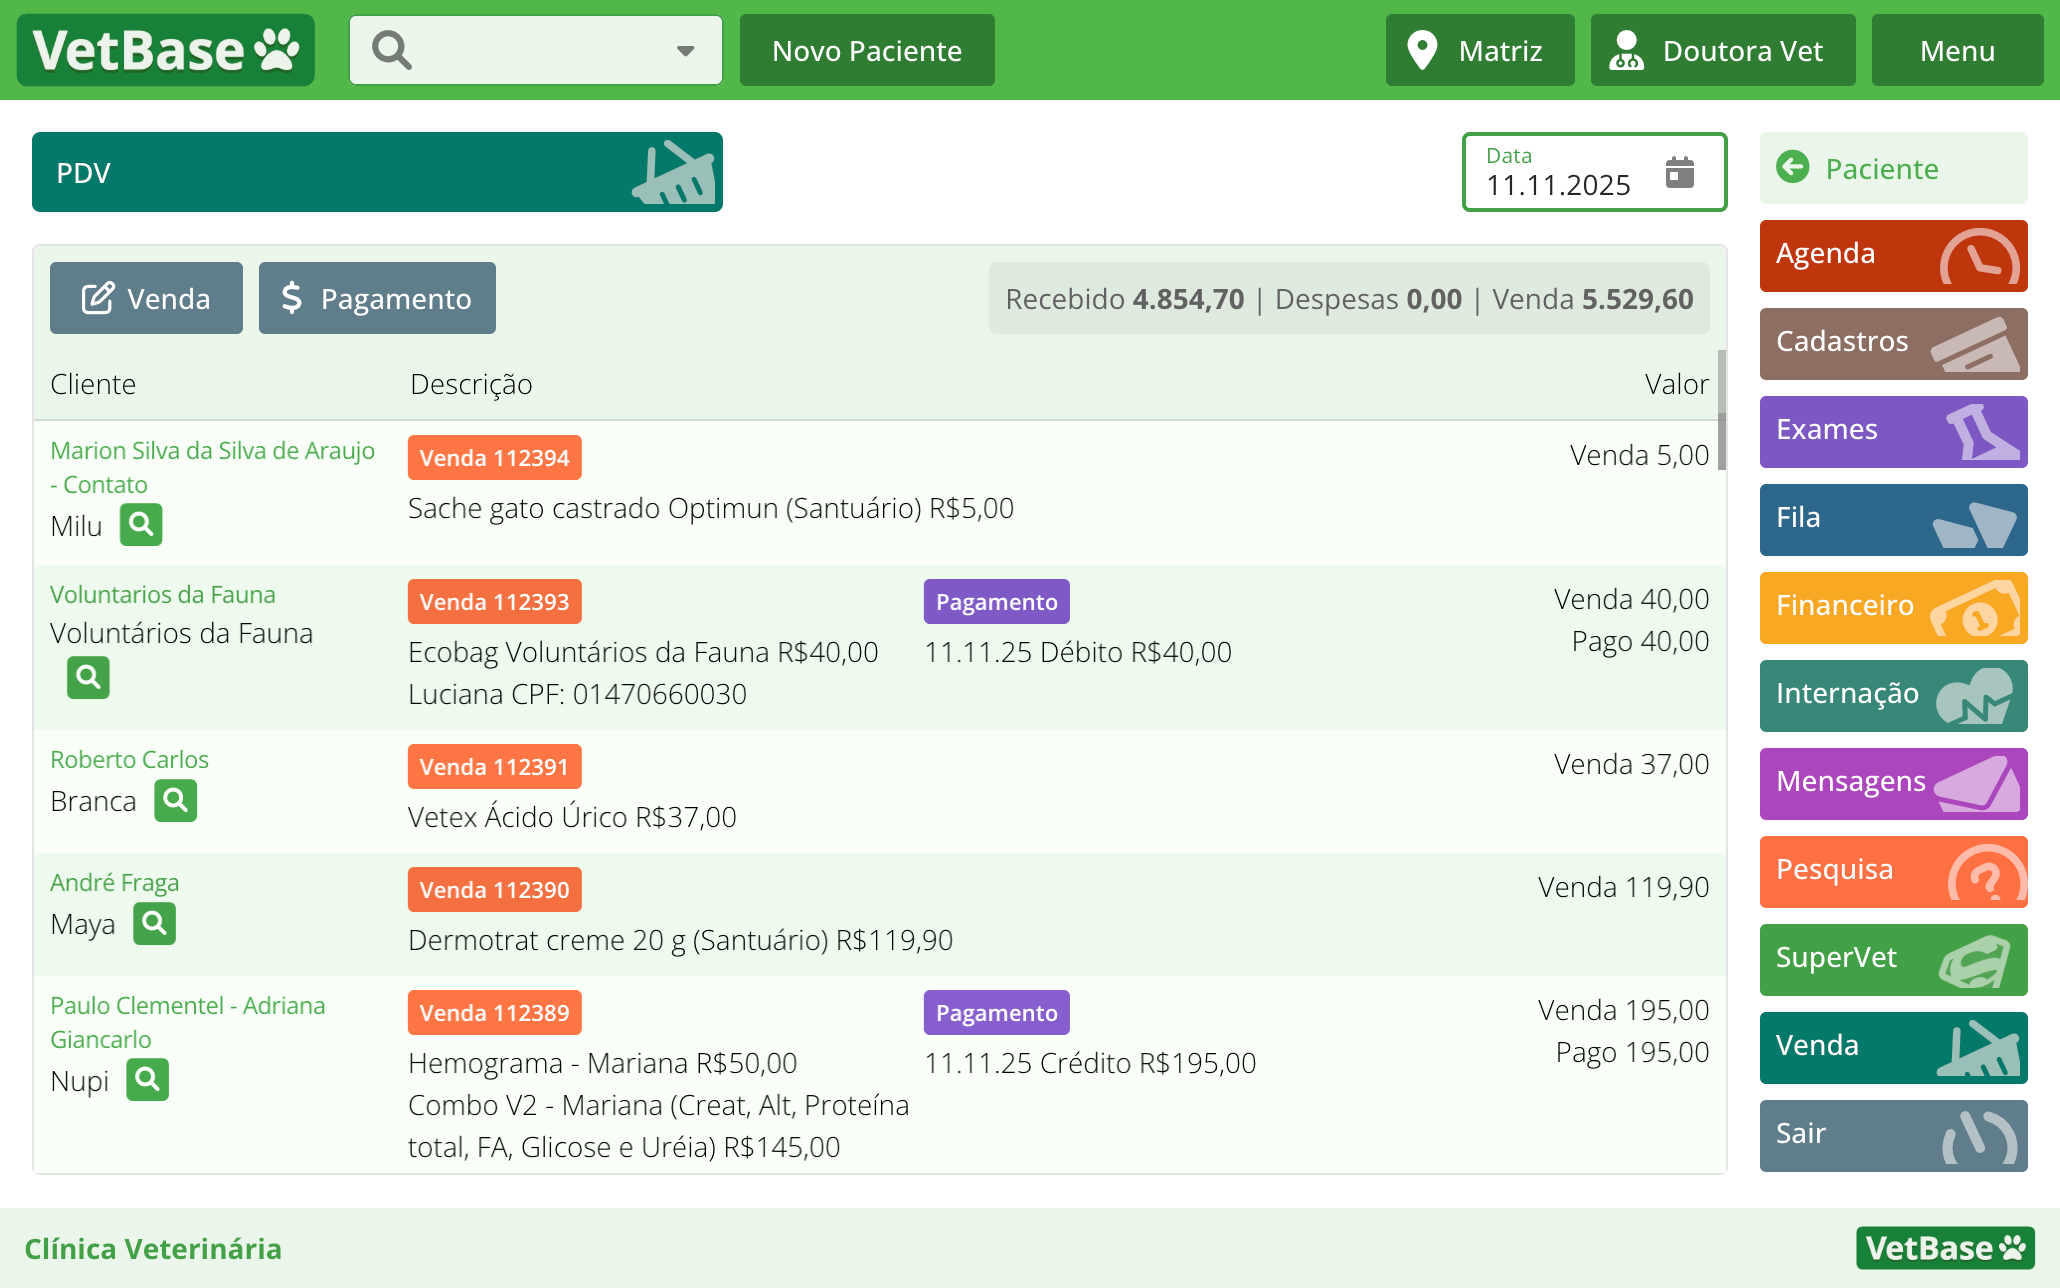Viewport: 2060px width, 1288px height.
Task: Click magnifier icon beside Branca
Action: click(x=175, y=800)
